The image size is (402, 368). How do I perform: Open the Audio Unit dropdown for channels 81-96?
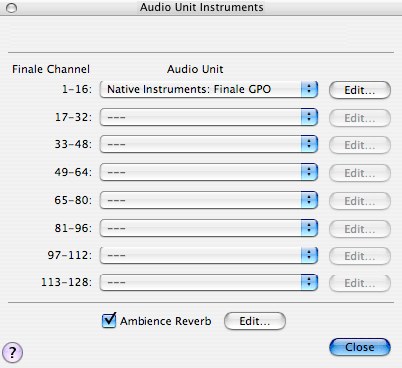pos(209,228)
